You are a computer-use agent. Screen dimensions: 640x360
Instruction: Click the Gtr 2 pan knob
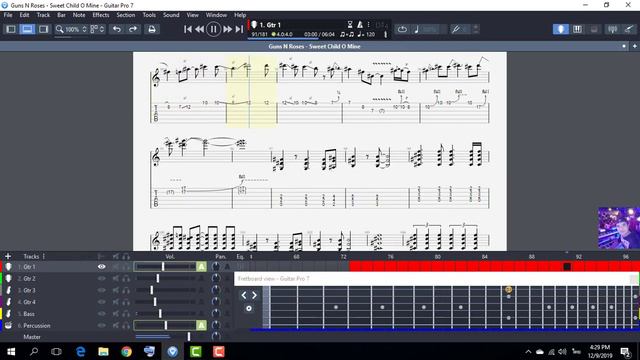click(216, 278)
